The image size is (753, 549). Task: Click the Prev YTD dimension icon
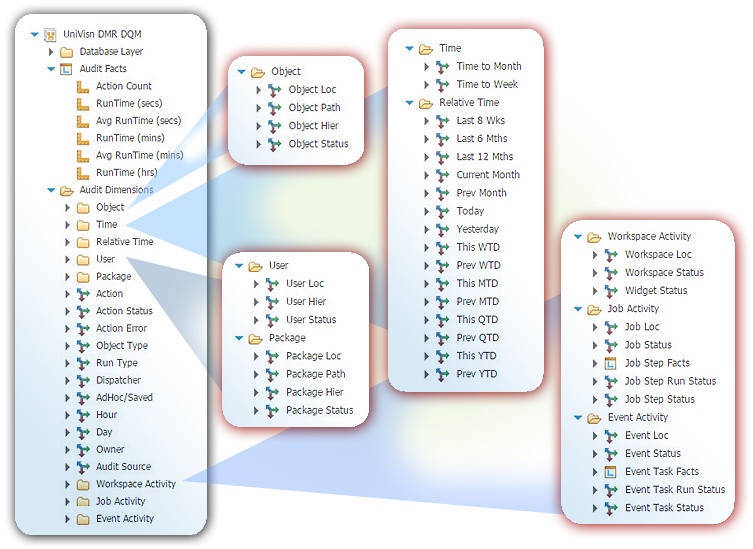(442, 375)
